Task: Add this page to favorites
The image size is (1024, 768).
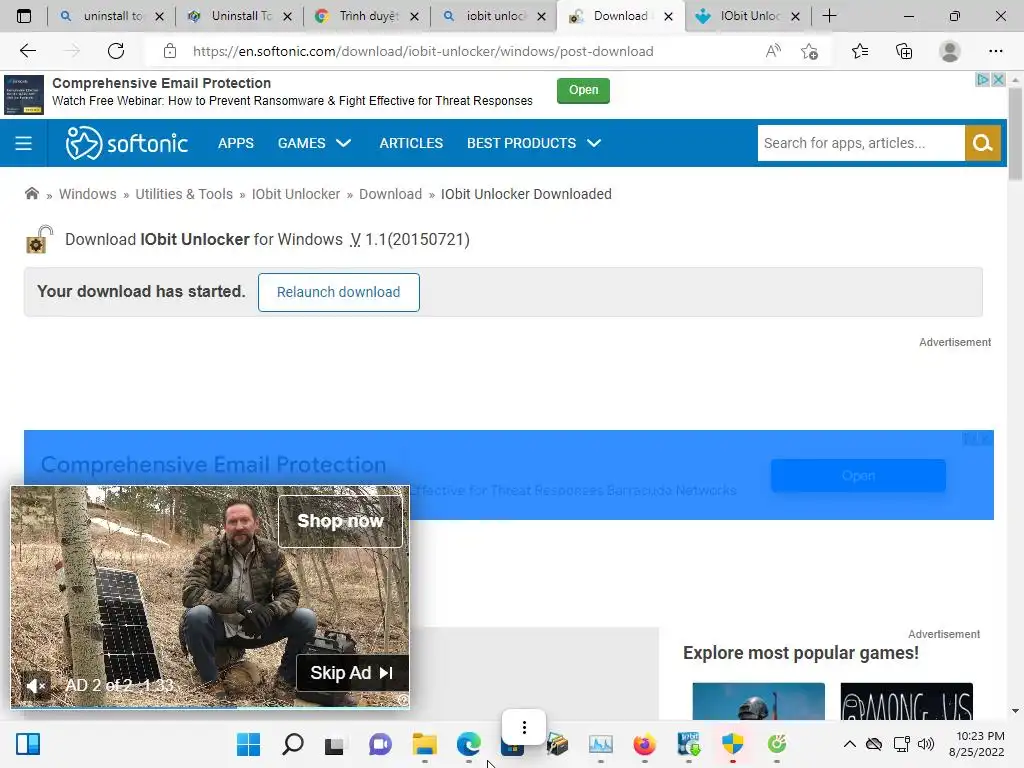Action: pos(809,51)
